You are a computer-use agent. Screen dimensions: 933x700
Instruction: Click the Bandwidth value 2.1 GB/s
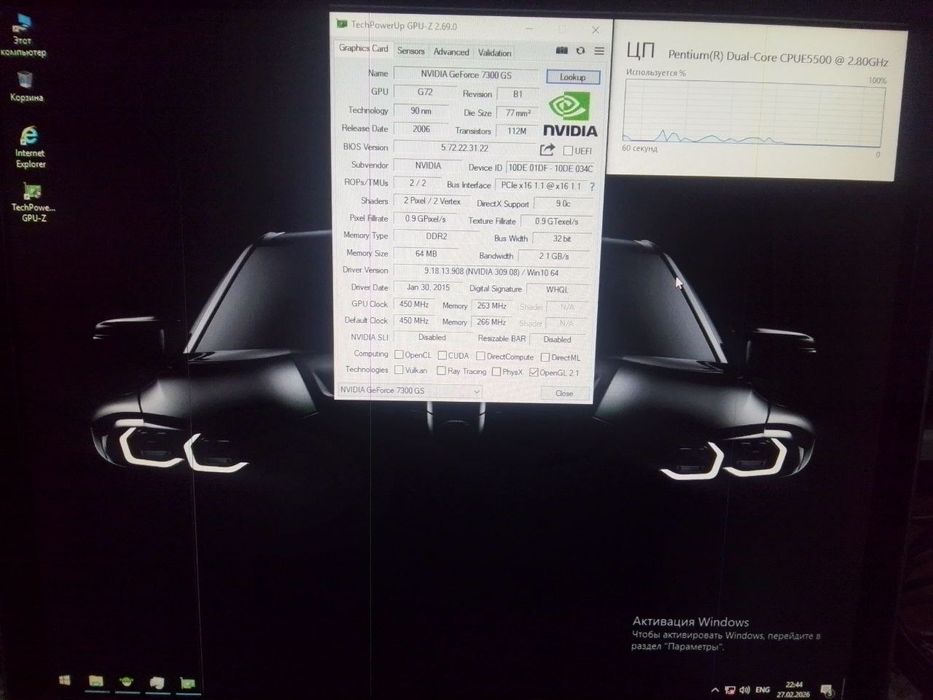pos(554,256)
